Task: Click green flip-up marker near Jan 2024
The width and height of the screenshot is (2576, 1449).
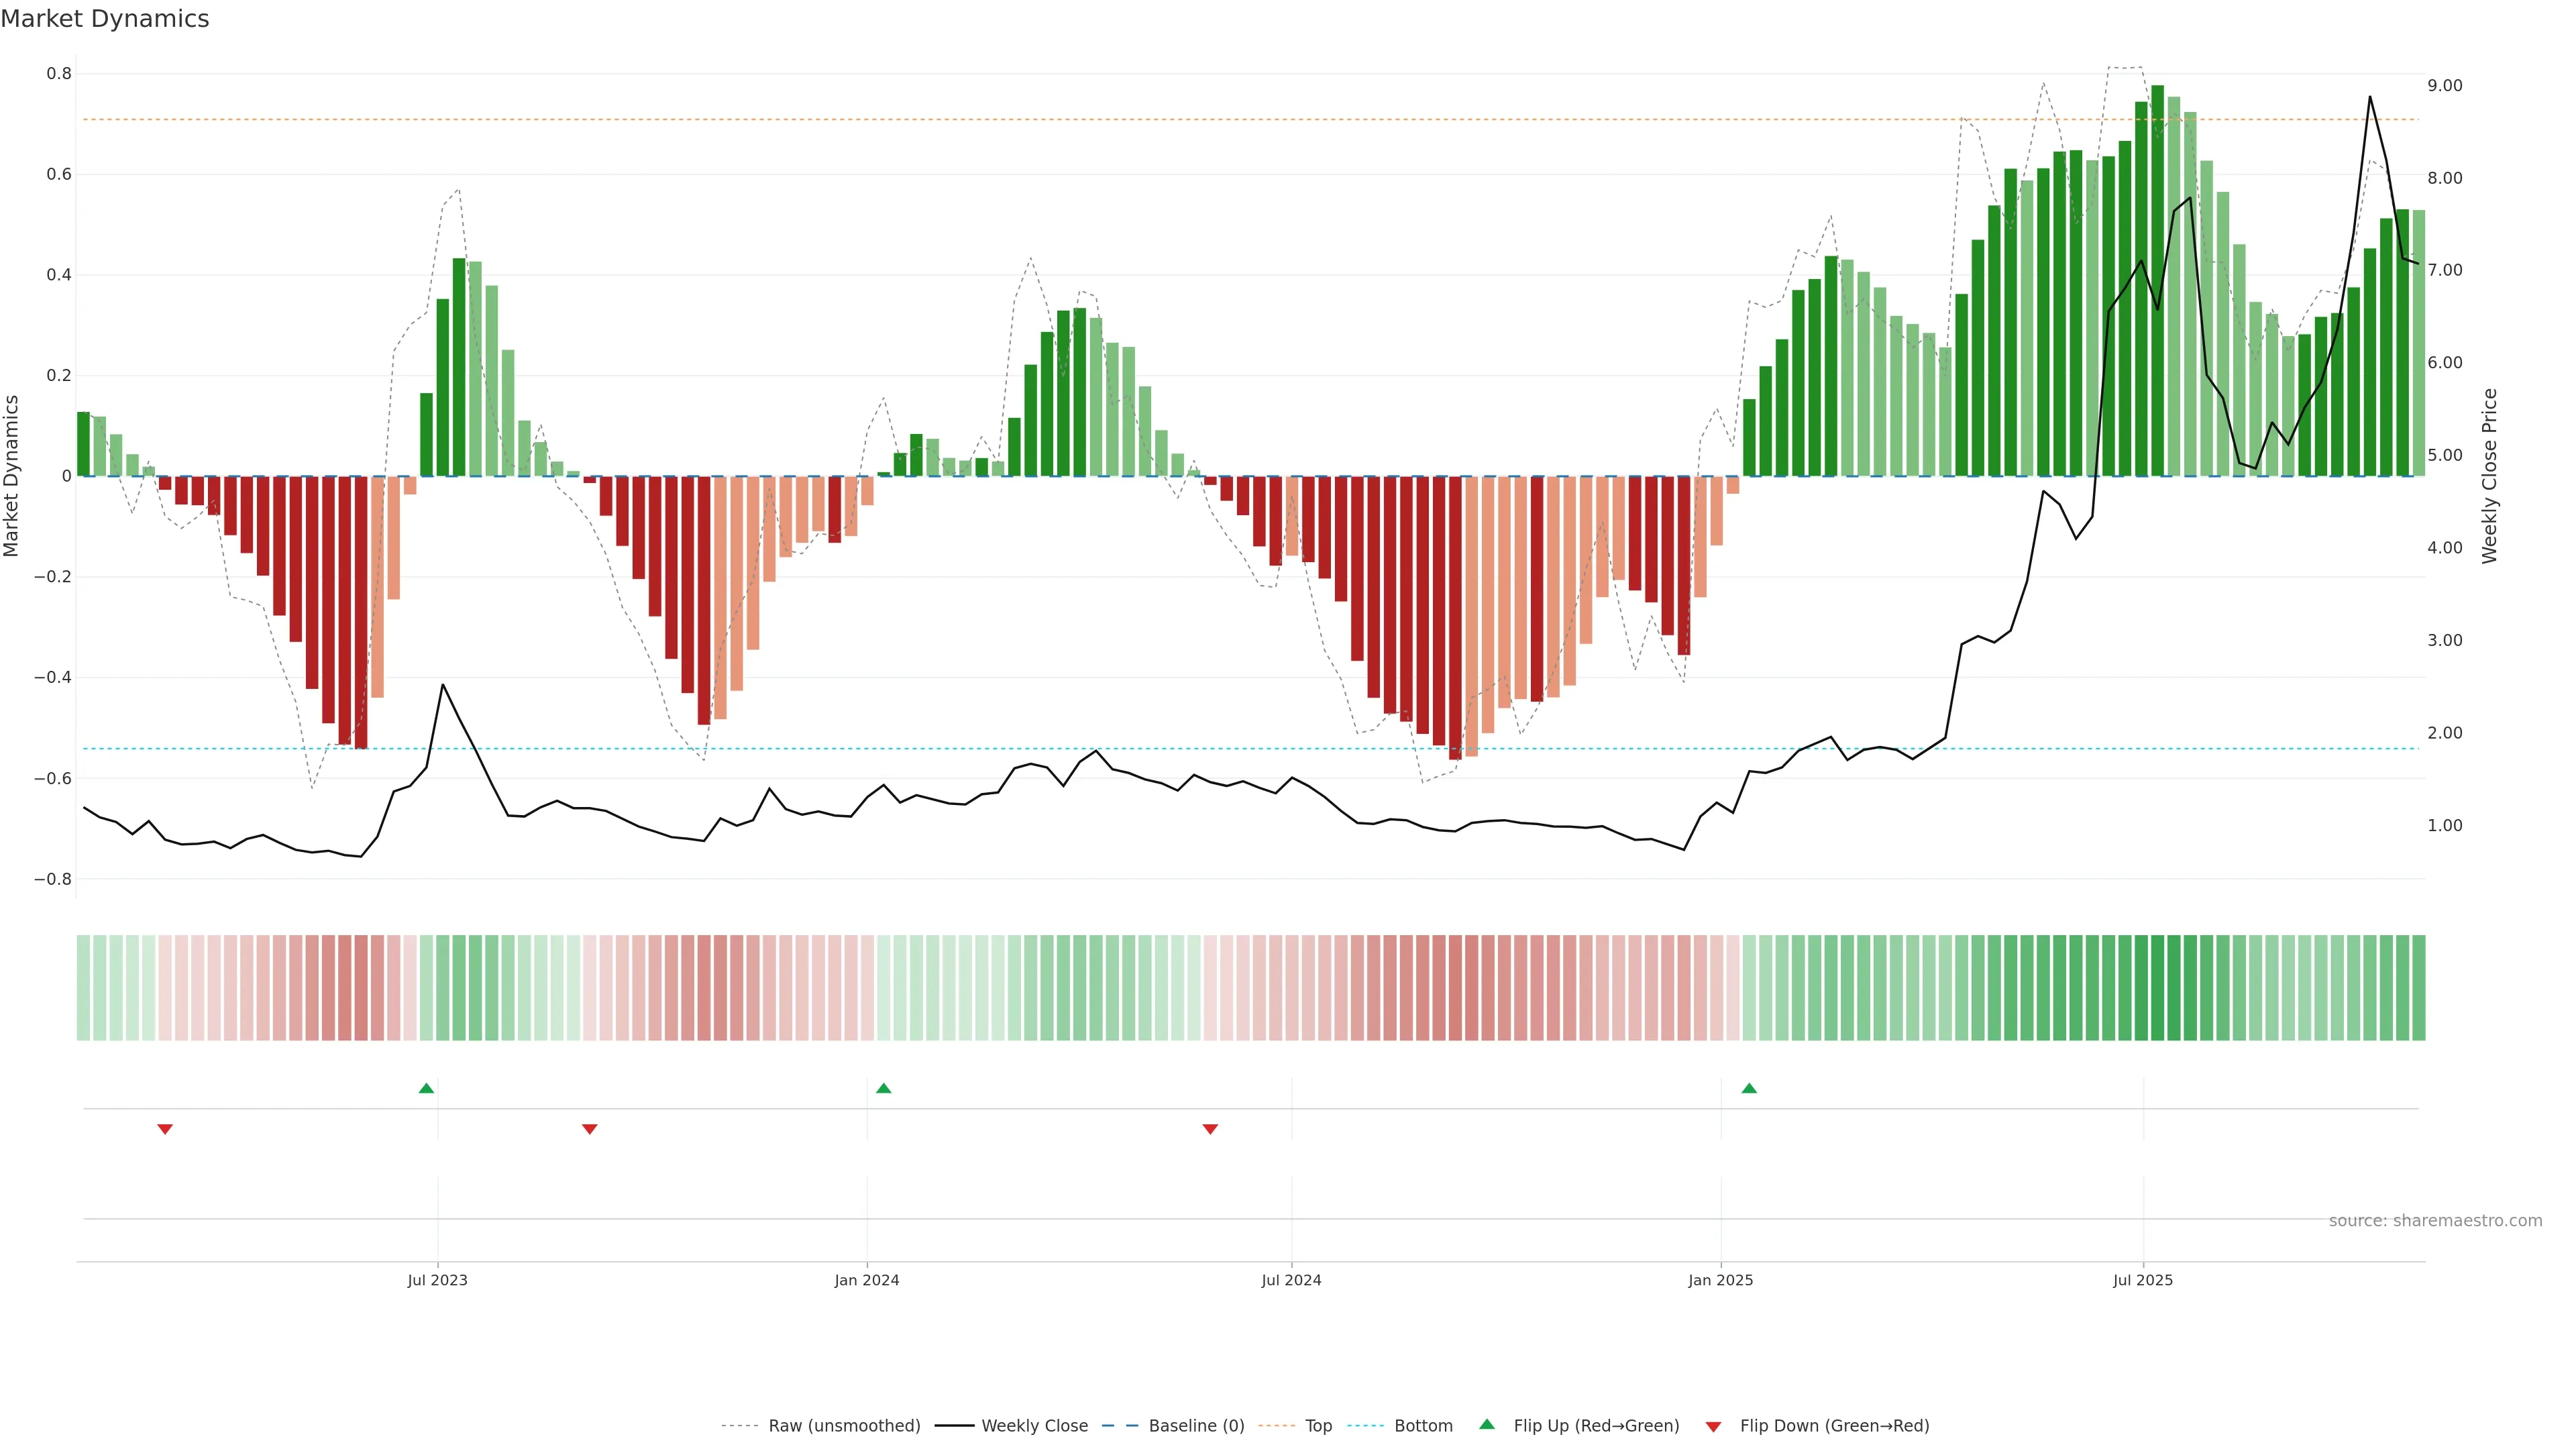Action: tap(883, 1088)
